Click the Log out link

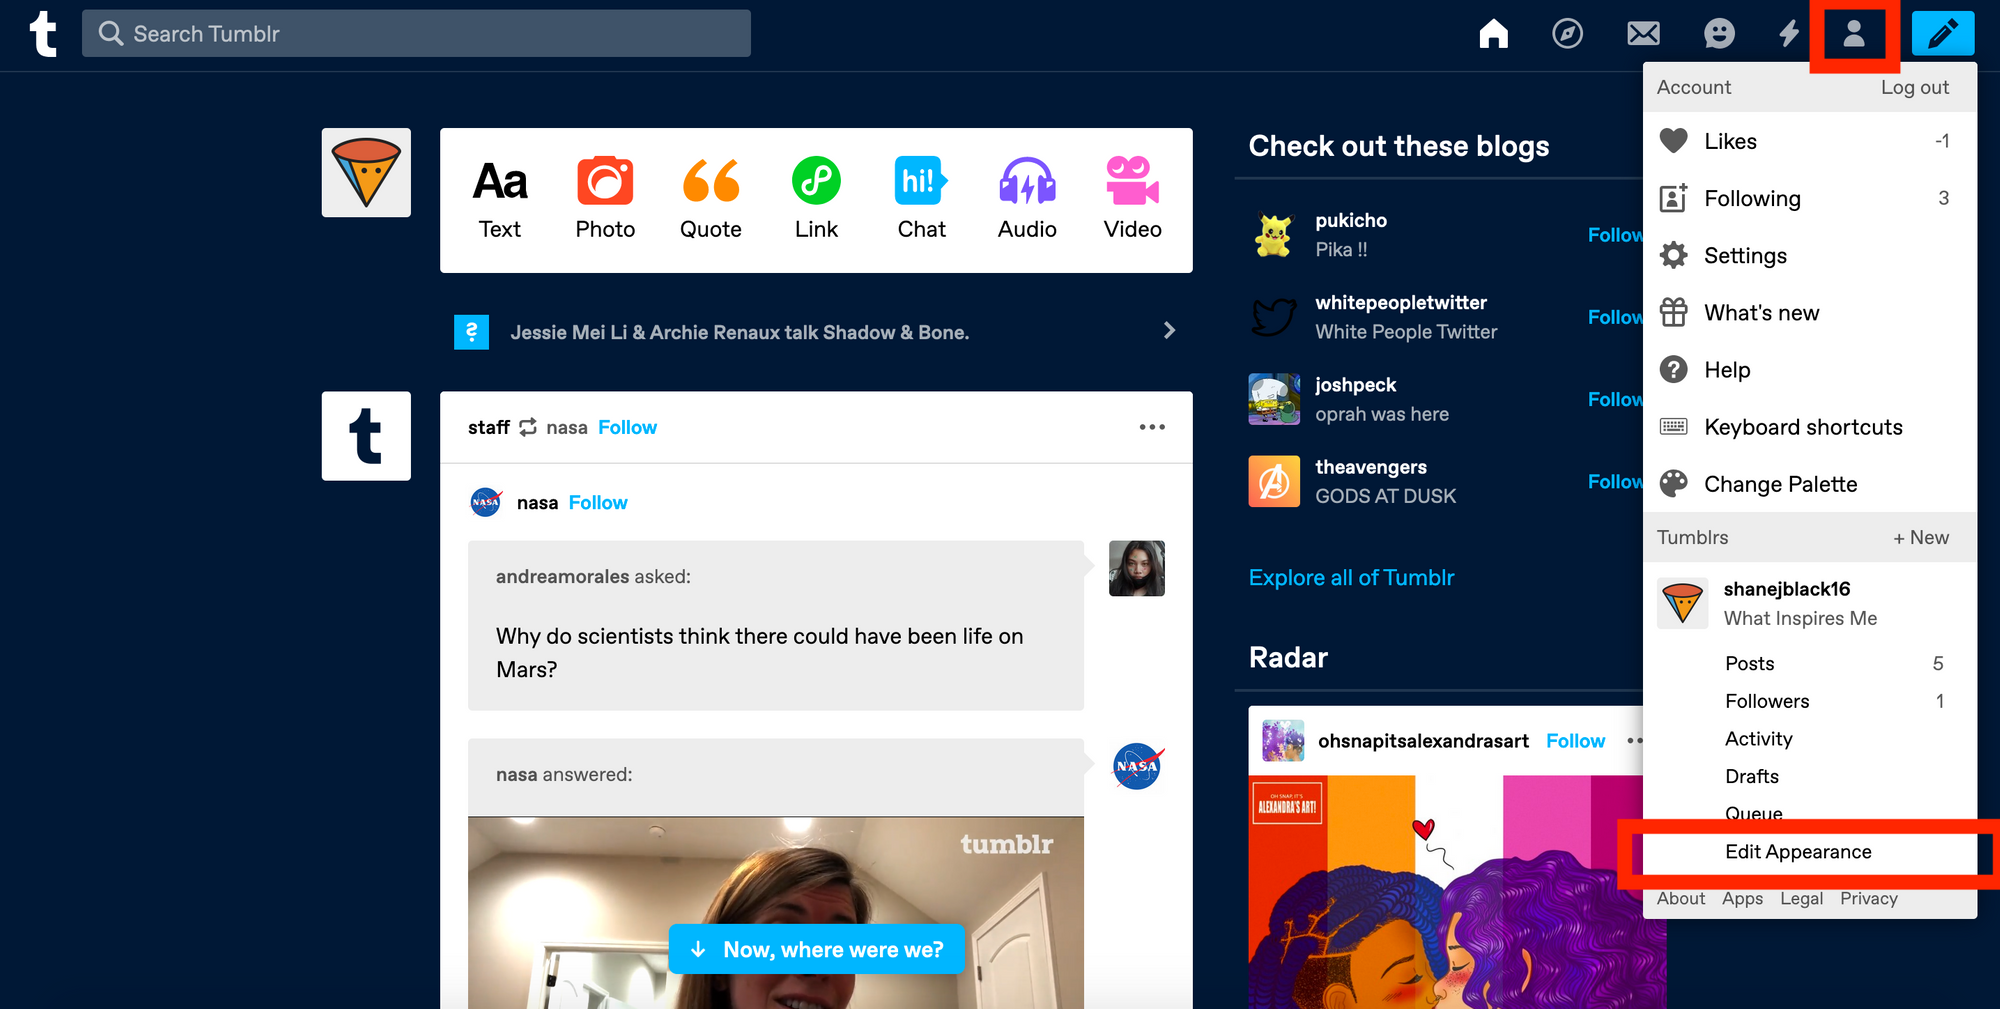1914,87
